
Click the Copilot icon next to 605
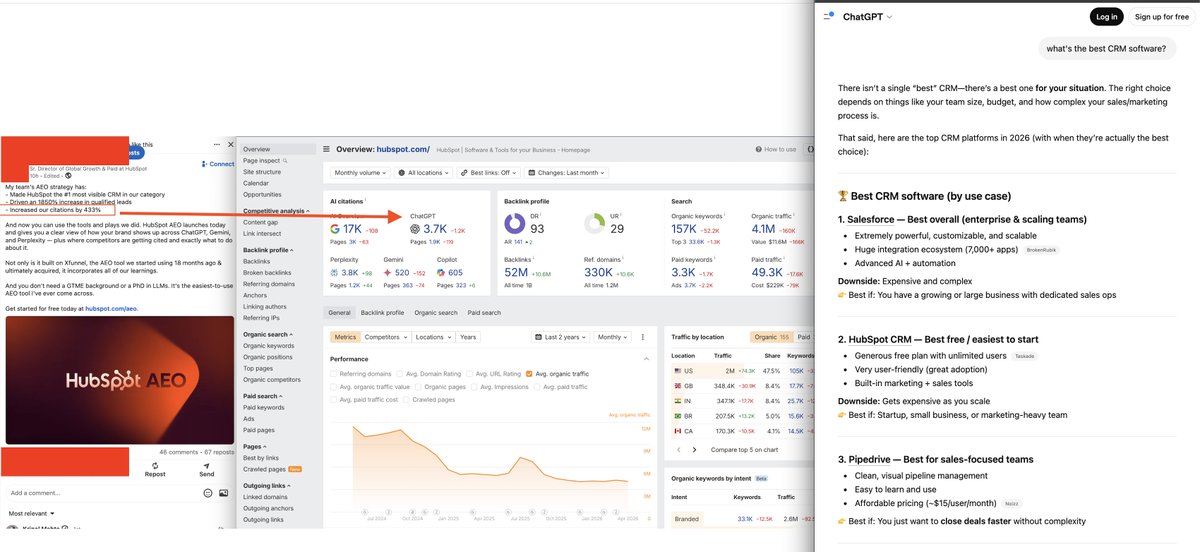441,272
